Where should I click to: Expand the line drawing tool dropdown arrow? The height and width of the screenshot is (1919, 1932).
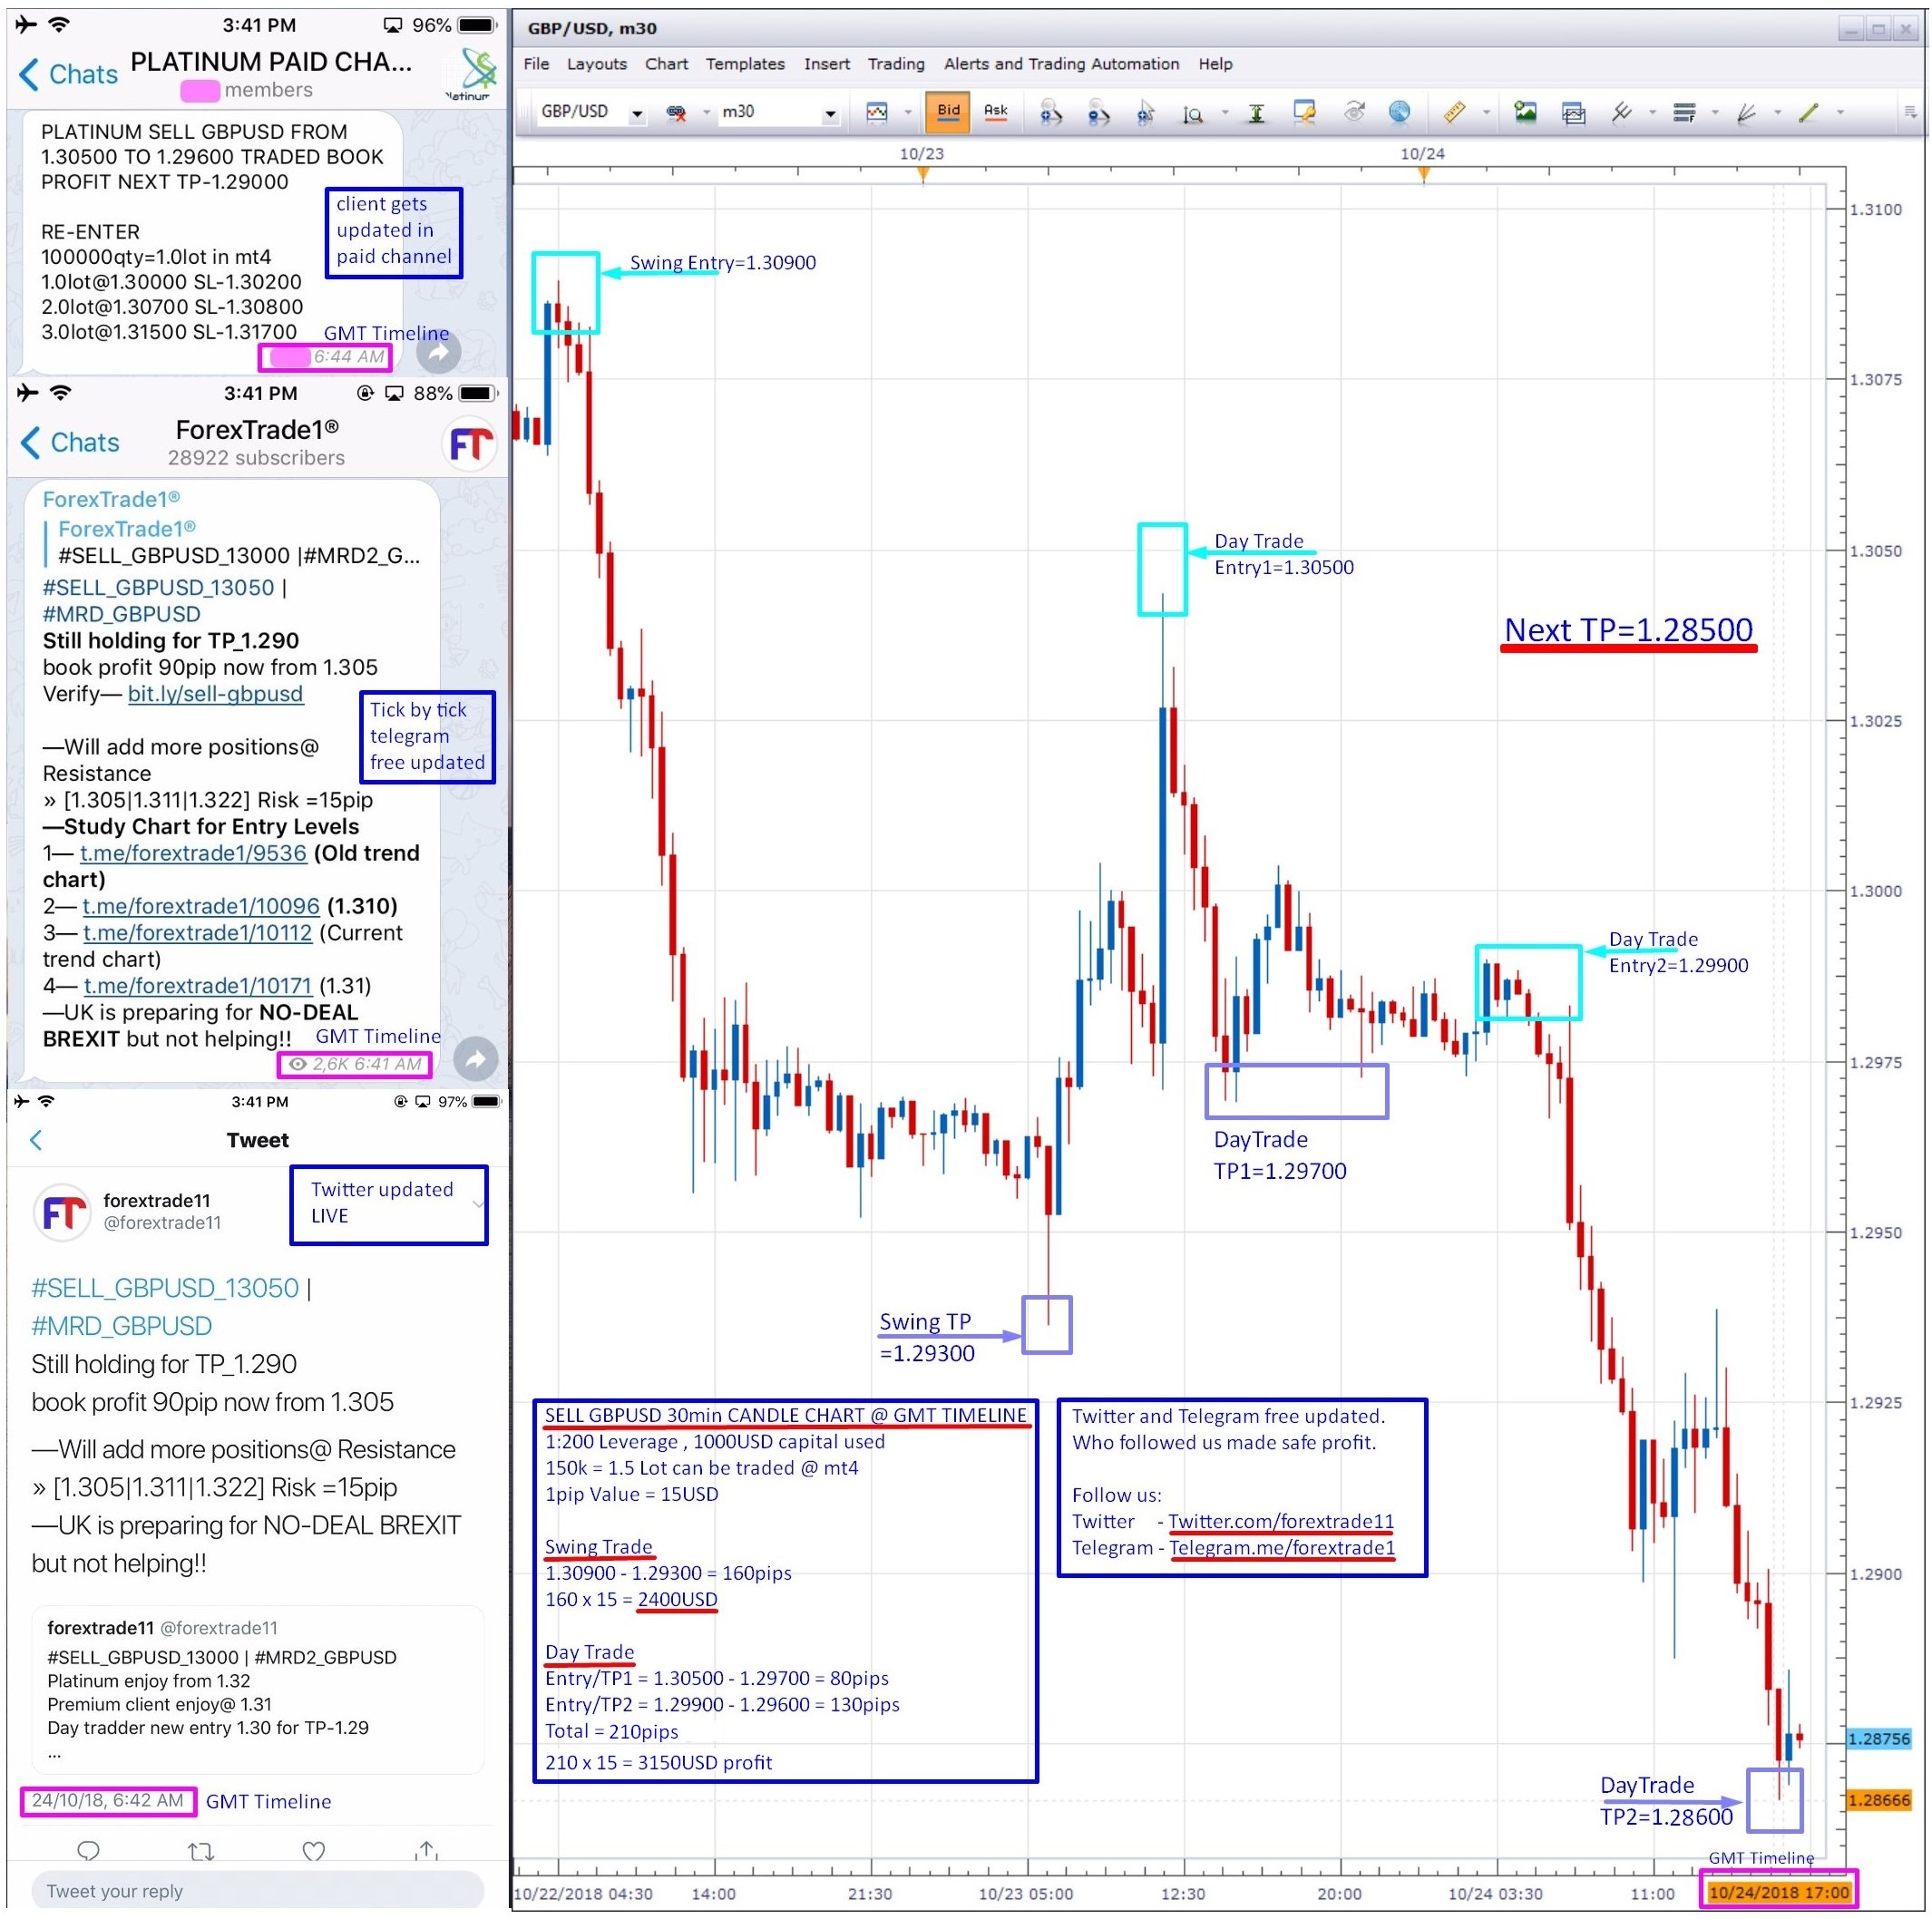click(x=1840, y=113)
